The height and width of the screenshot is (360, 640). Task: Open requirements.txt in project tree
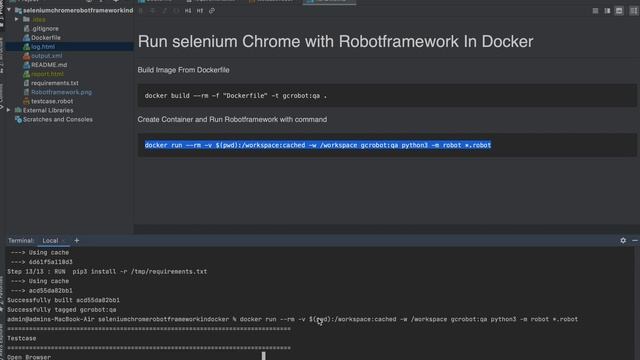point(55,83)
